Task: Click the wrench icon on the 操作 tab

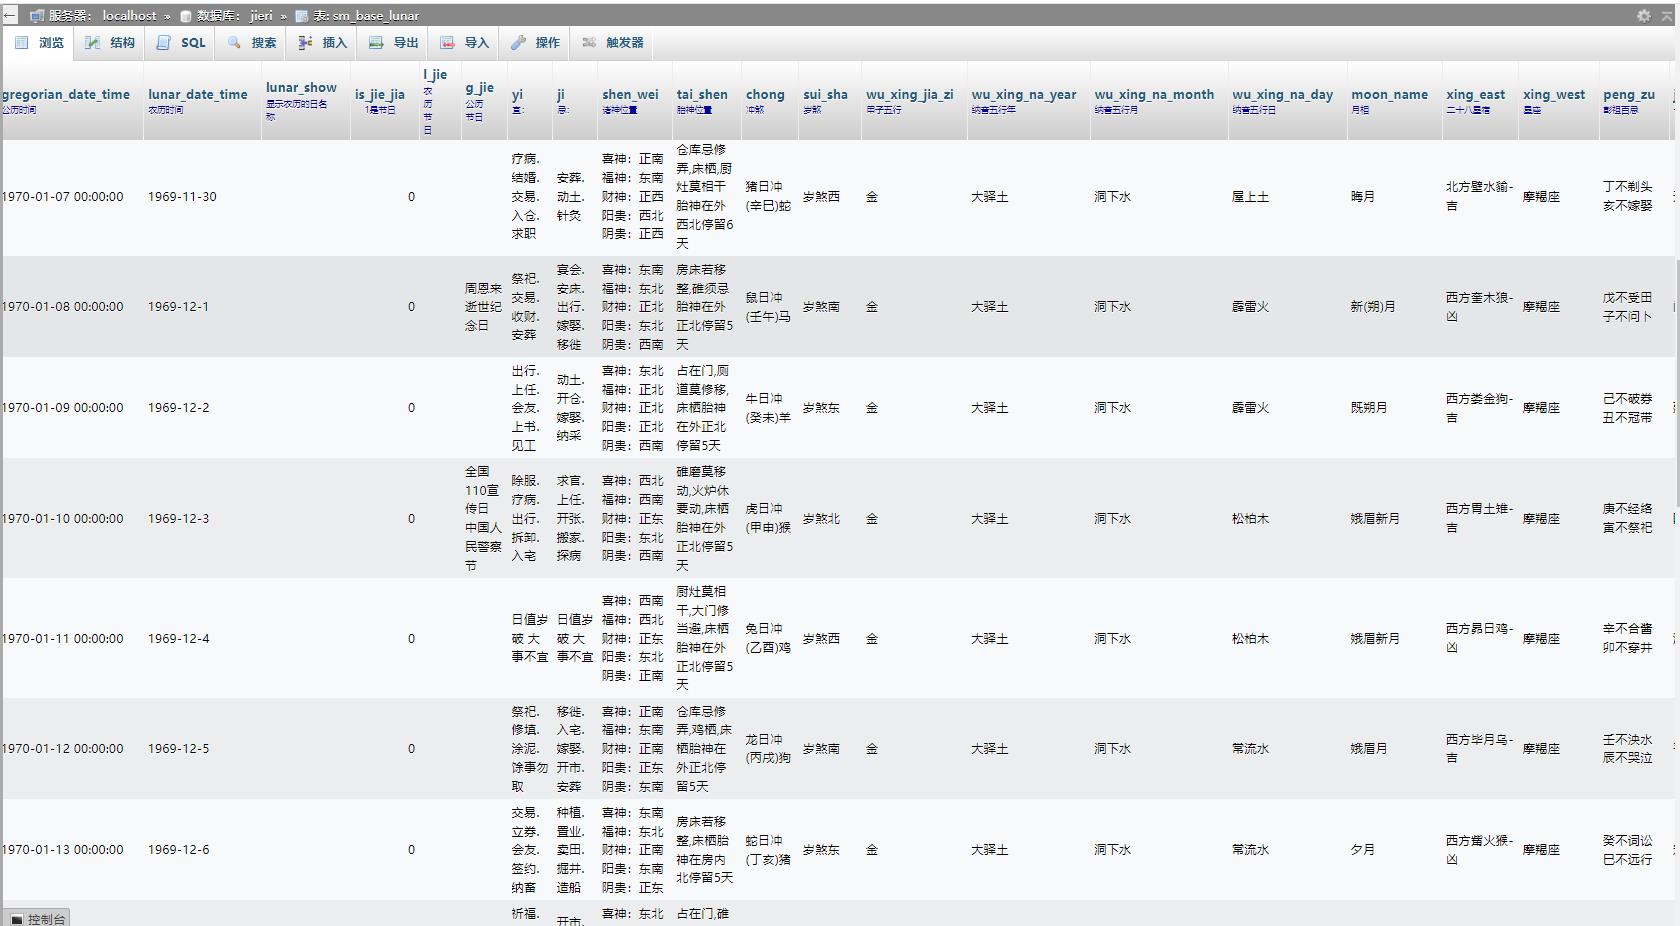Action: 518,43
